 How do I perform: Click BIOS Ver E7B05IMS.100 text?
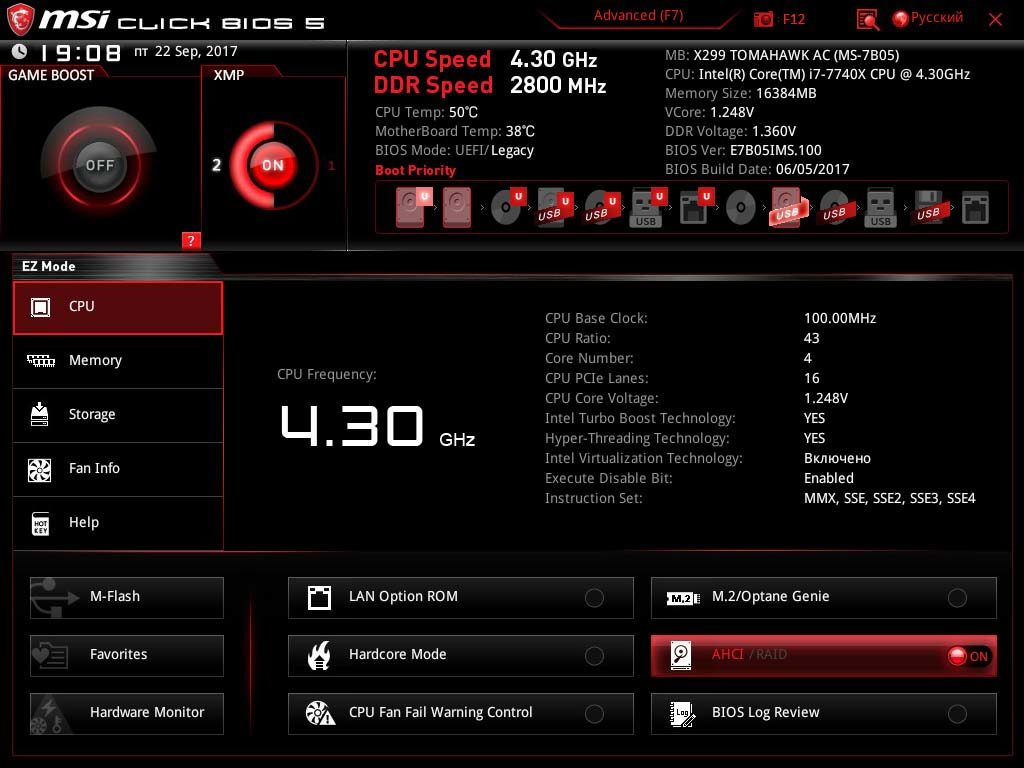pos(743,150)
